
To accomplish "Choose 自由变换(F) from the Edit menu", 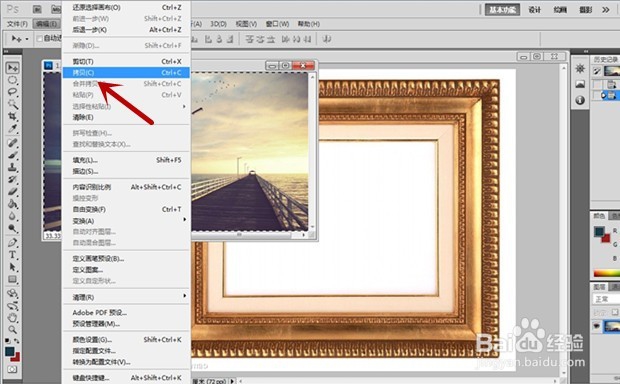I will 127,209.
